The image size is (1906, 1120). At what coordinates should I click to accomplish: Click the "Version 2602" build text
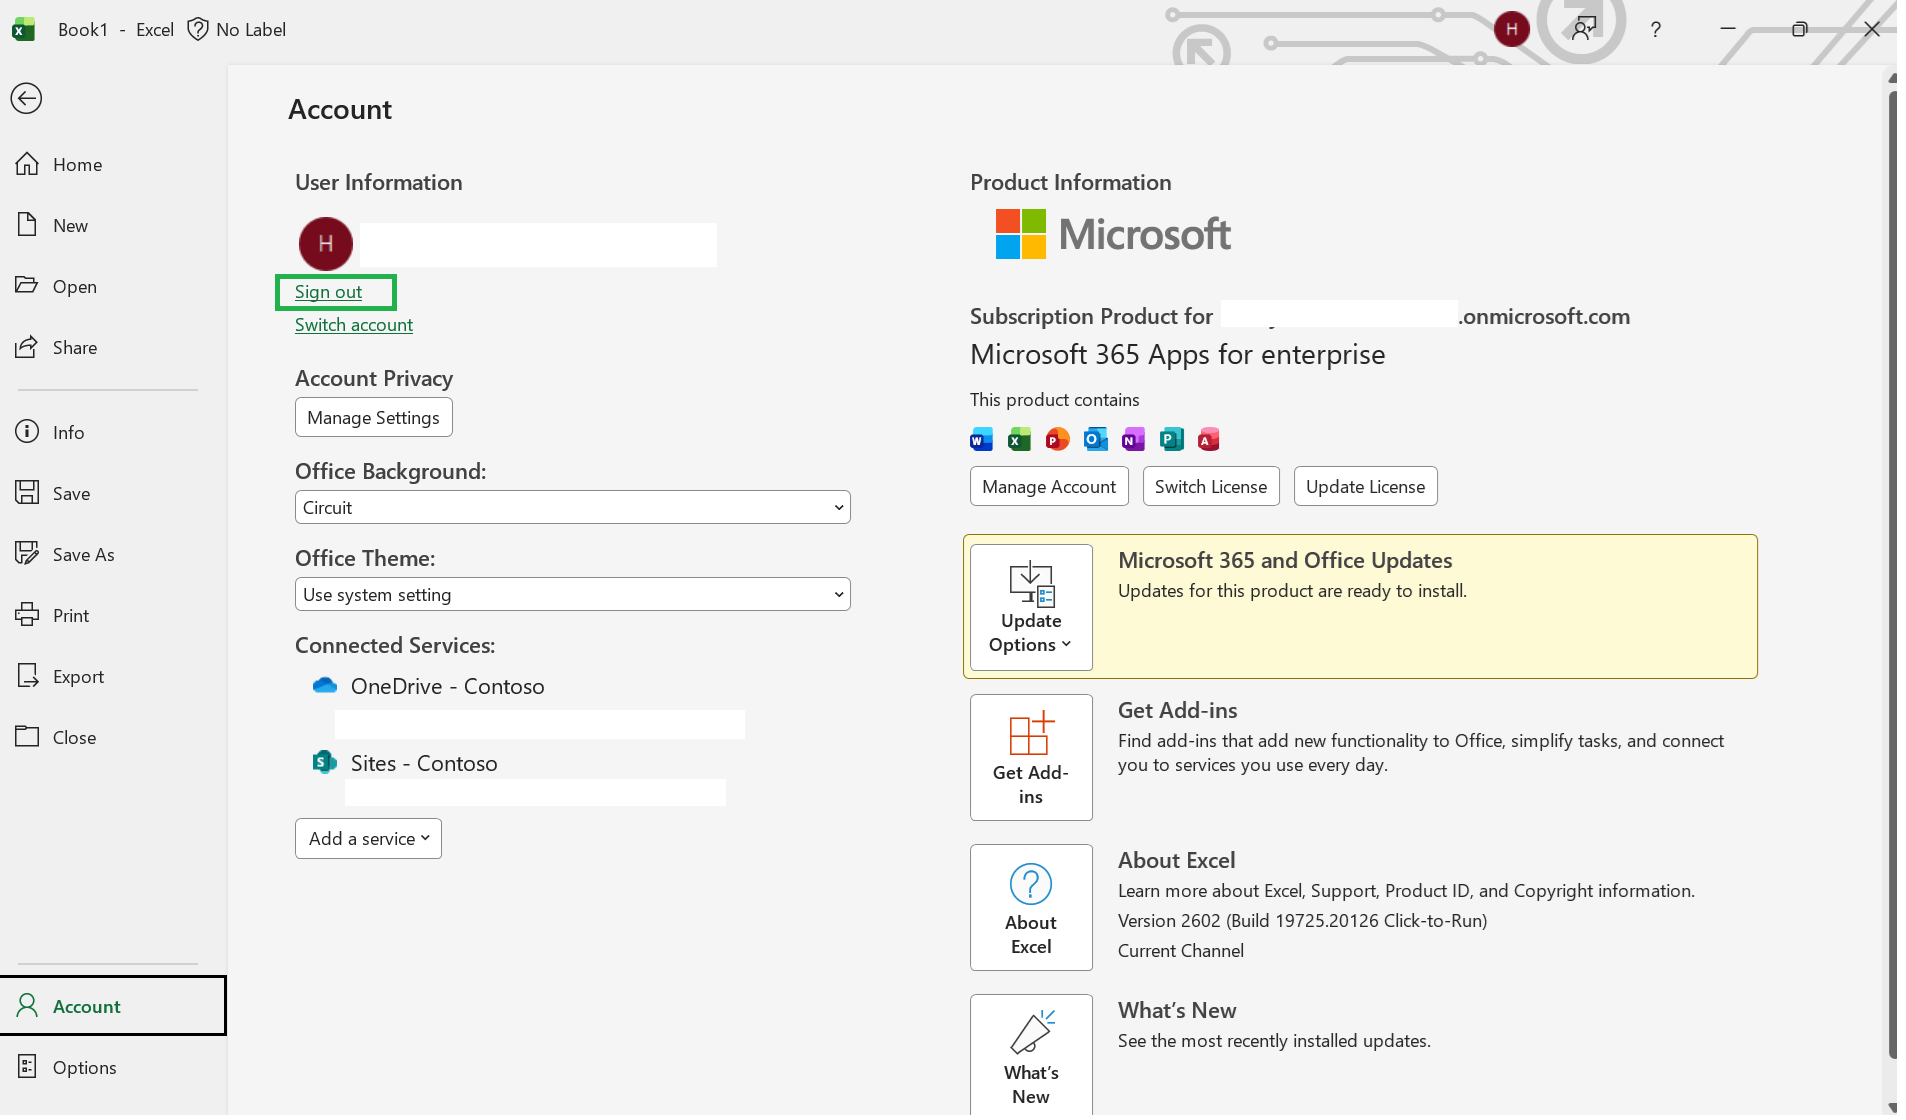pos(1302,921)
